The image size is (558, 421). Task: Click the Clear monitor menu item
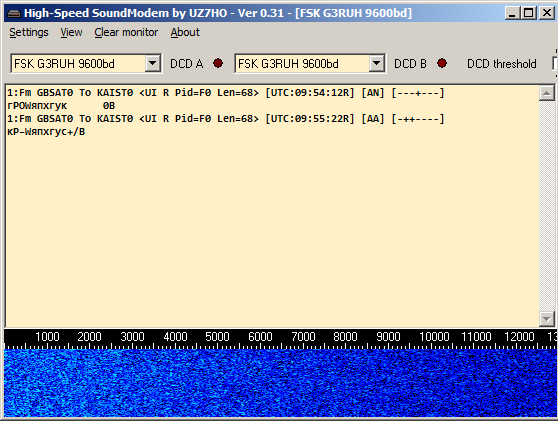coord(126,32)
